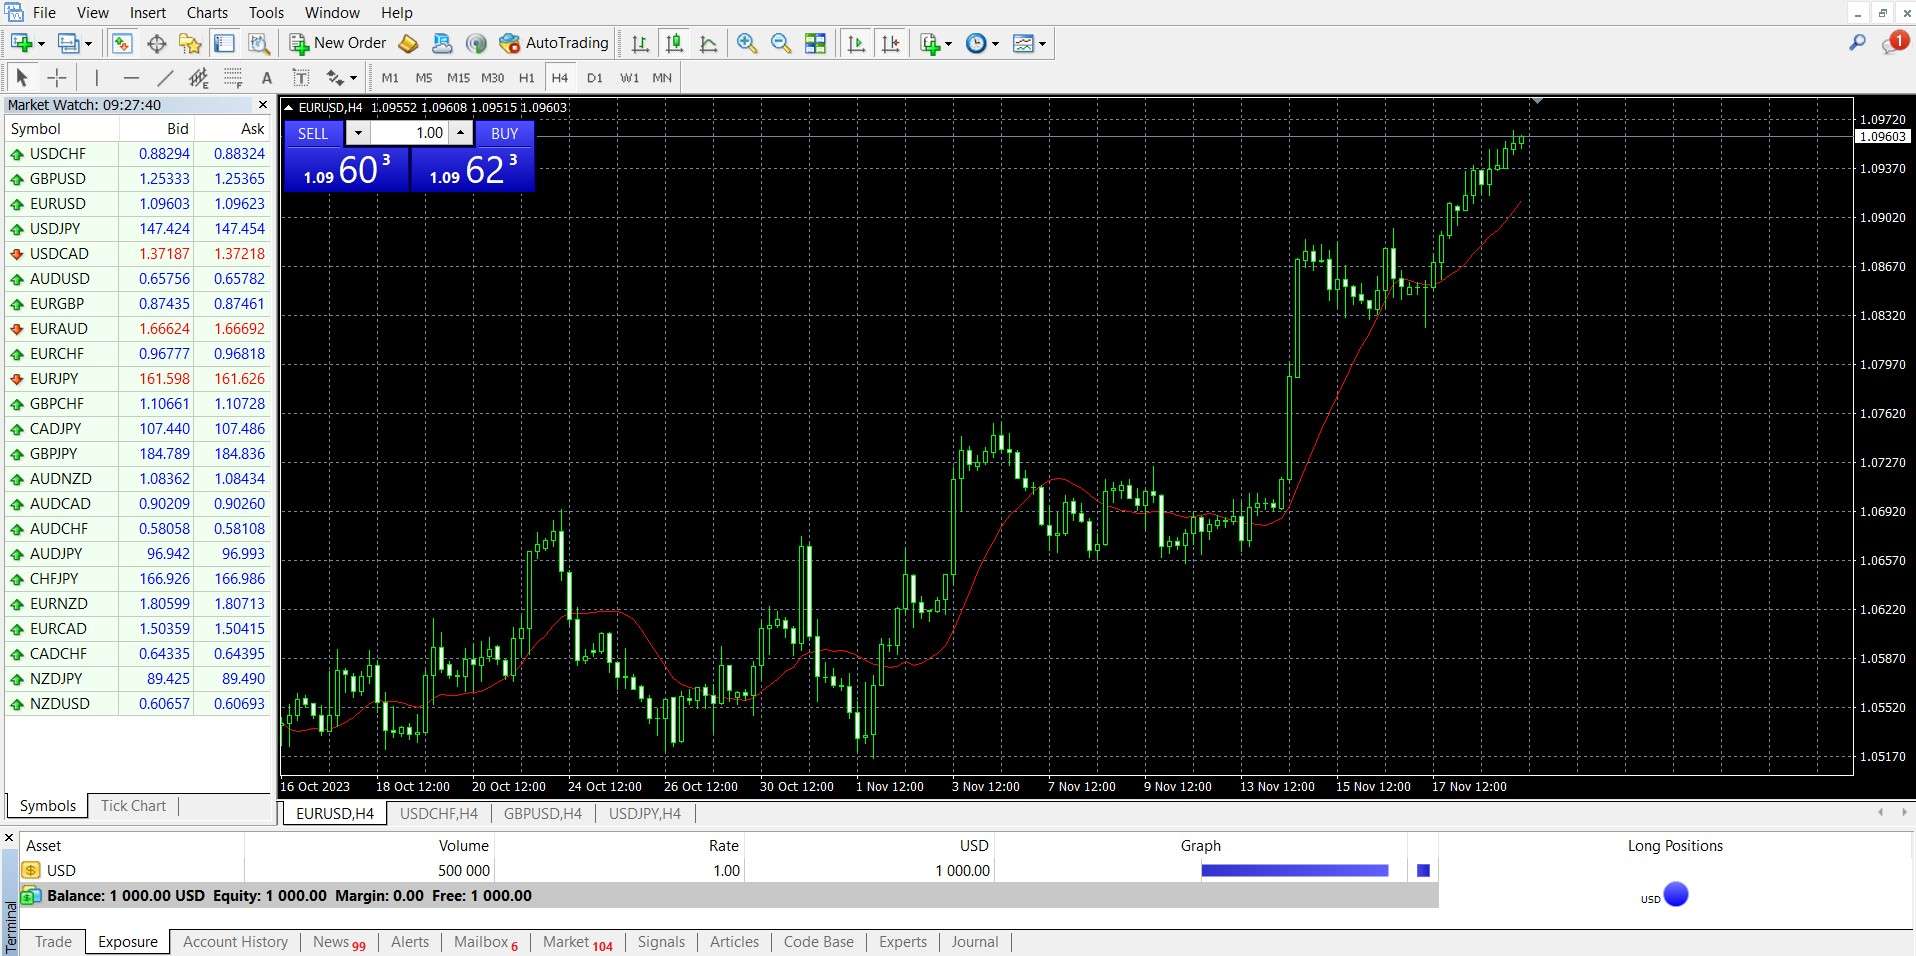Screen dimensions: 1916x956
Task: Open the Insert menu
Action: [x=148, y=13]
